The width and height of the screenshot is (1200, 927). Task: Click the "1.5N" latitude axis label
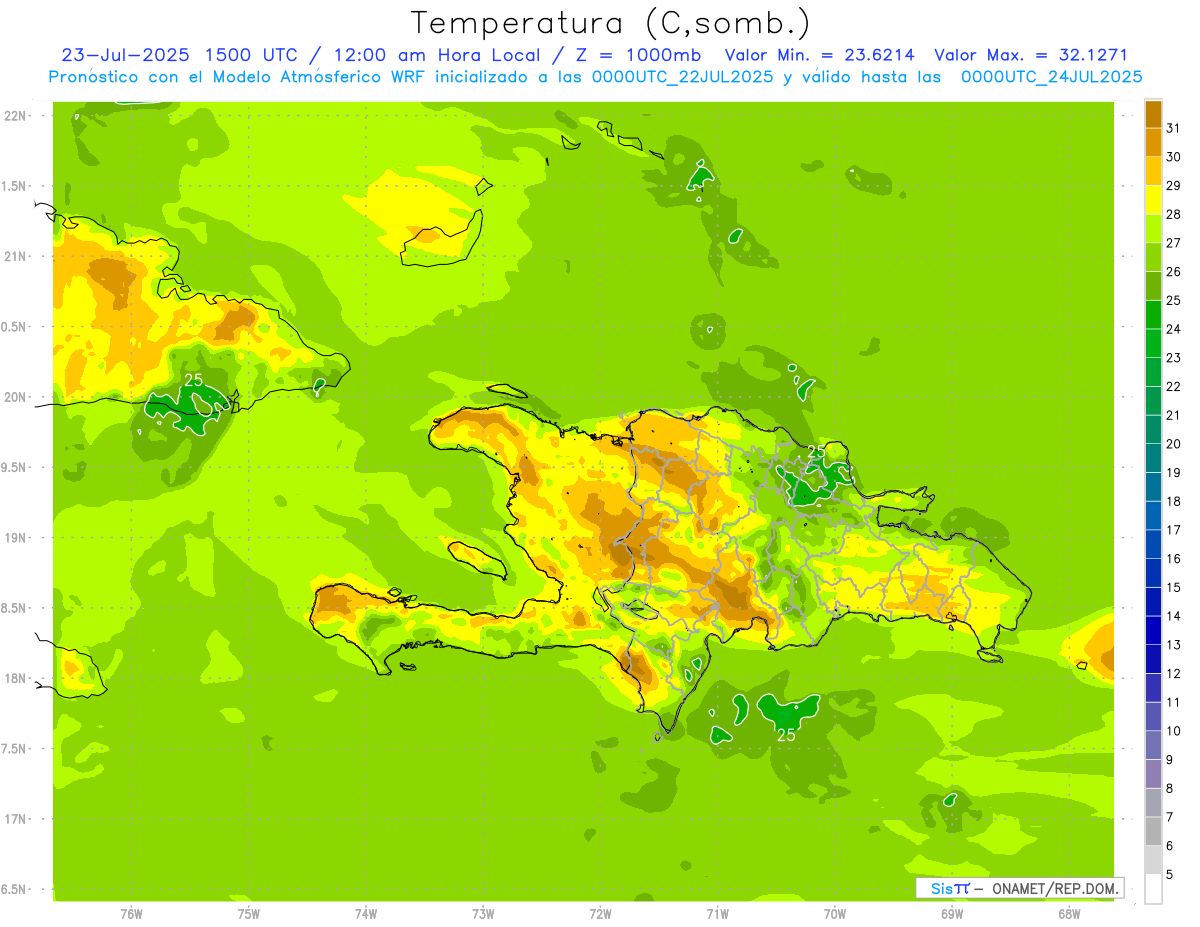(15, 186)
